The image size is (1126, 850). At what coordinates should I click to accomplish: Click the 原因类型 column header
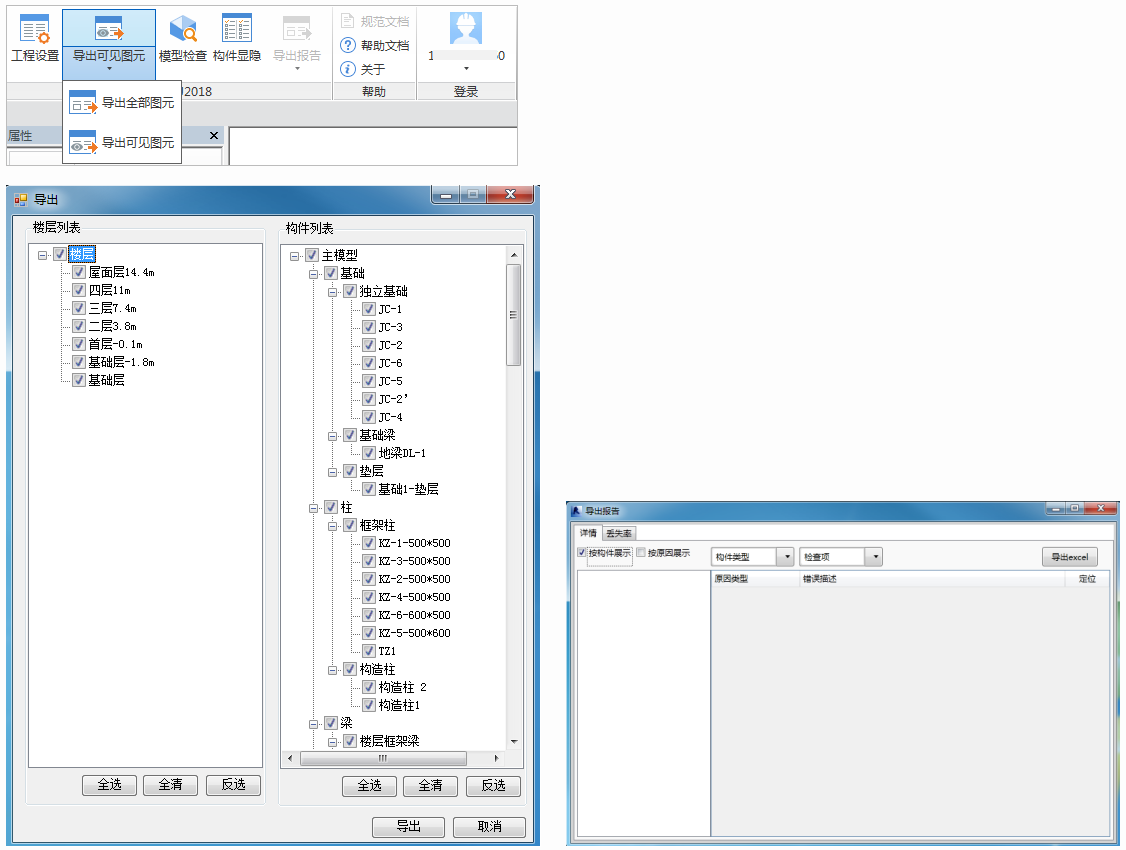pos(756,579)
